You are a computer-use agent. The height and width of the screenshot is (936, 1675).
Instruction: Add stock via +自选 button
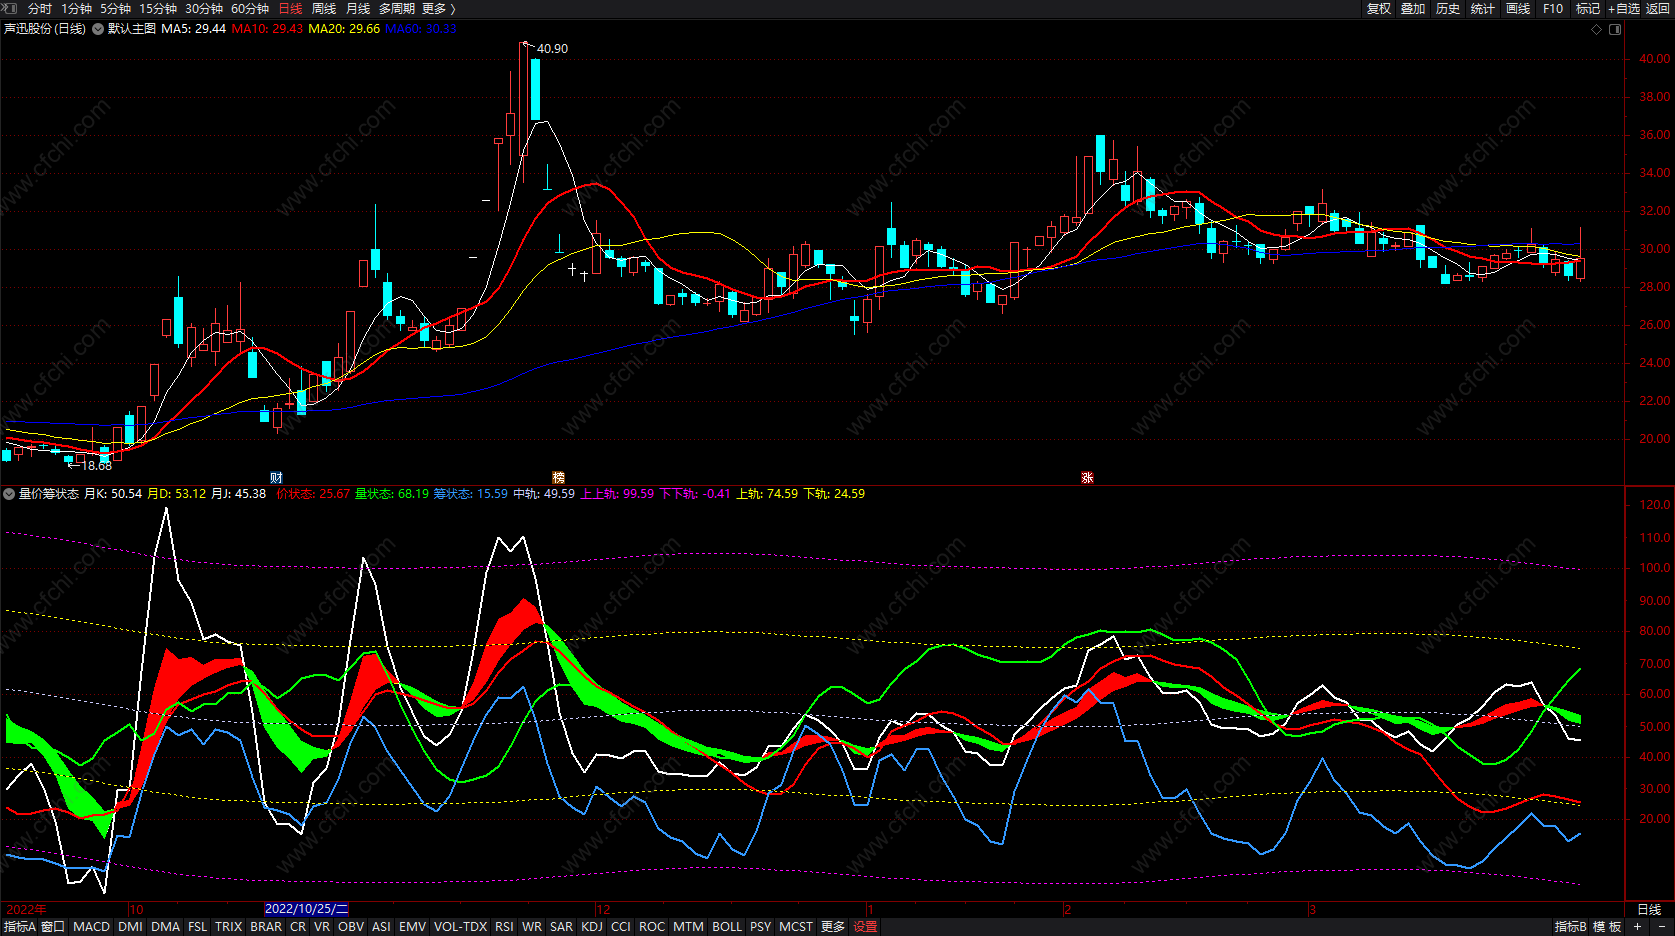(x=1624, y=8)
